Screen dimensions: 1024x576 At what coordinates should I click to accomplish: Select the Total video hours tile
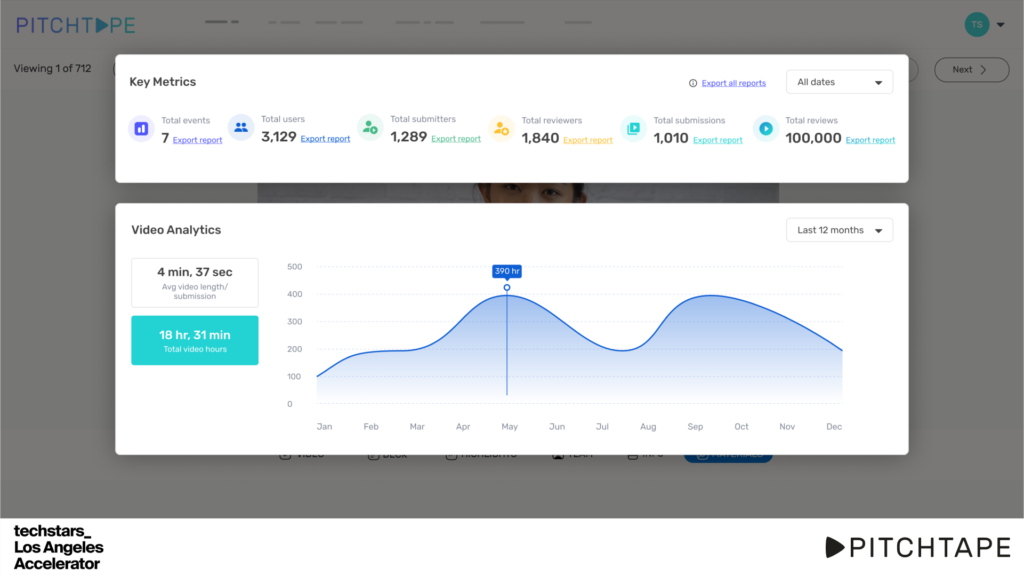tap(195, 340)
